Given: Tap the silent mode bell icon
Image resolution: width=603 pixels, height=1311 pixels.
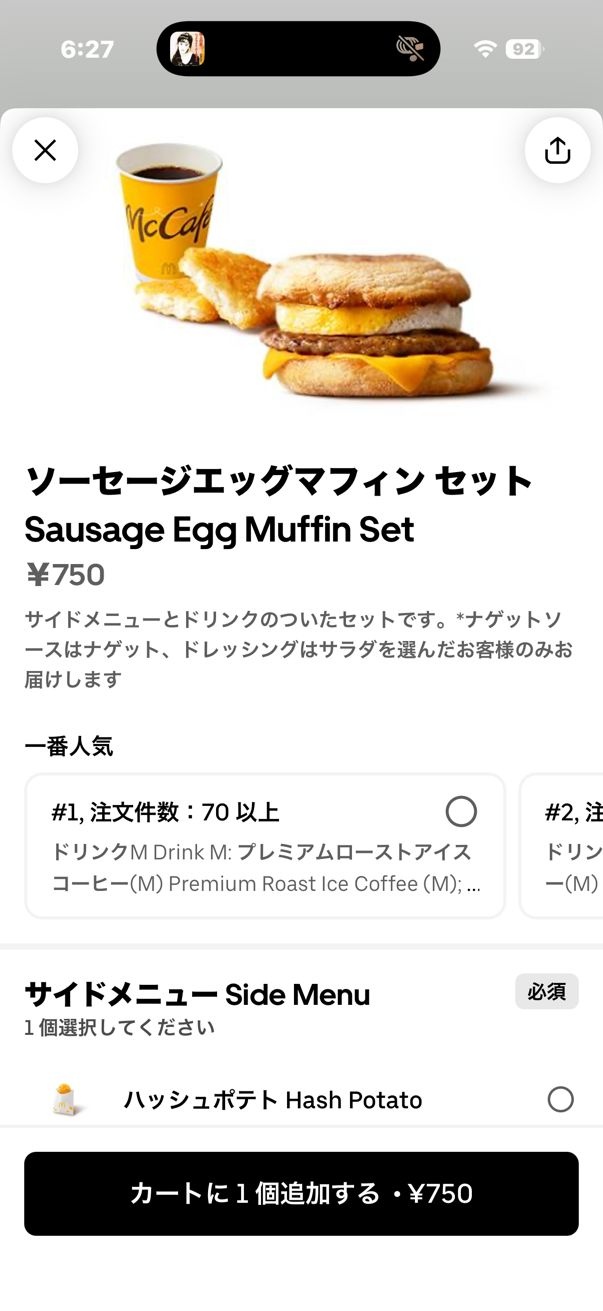Looking at the screenshot, I should pos(410,48).
